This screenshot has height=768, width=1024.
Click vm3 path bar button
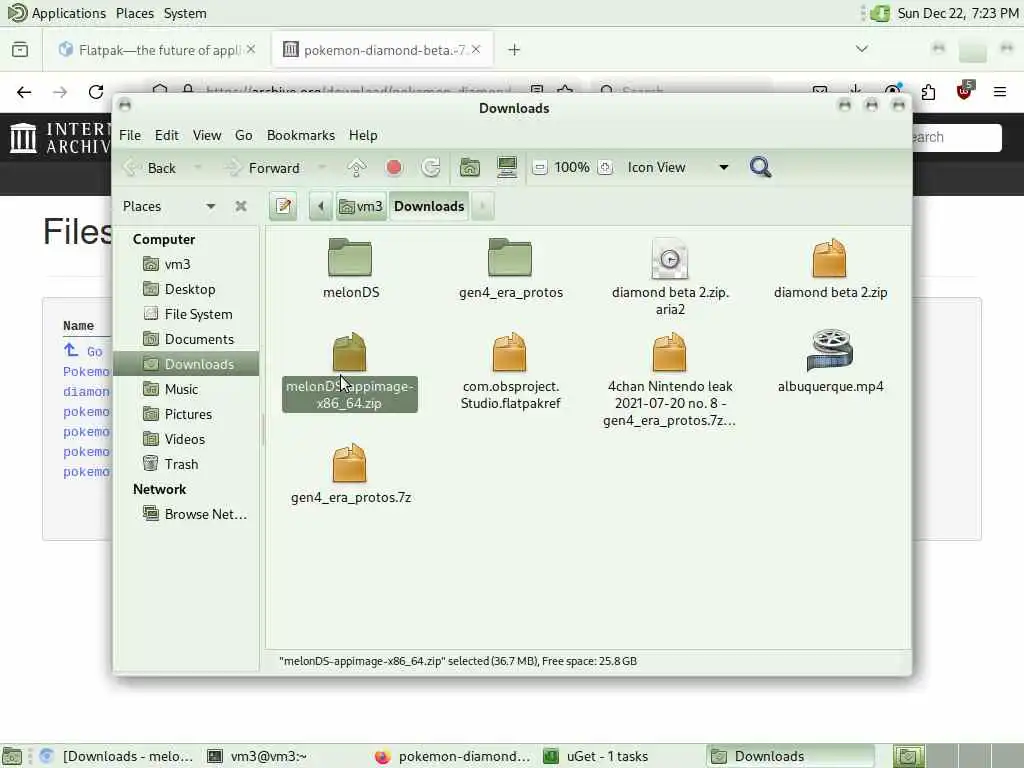[x=361, y=206]
